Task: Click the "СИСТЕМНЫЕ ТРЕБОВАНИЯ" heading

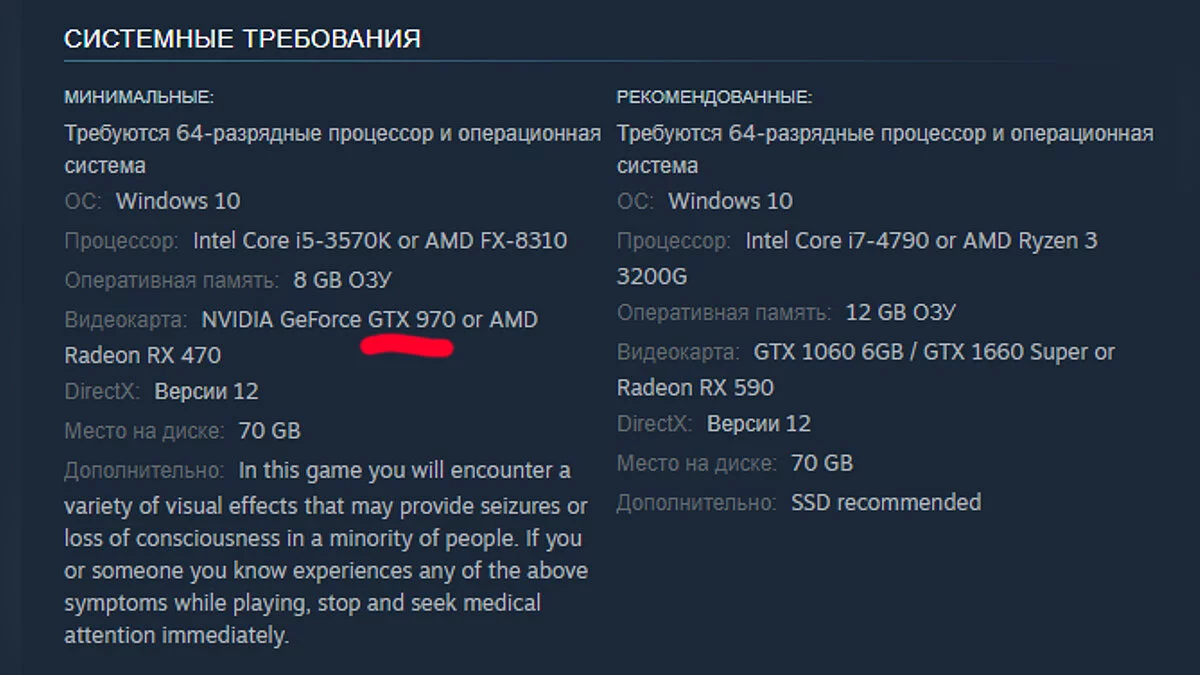Action: coord(242,39)
